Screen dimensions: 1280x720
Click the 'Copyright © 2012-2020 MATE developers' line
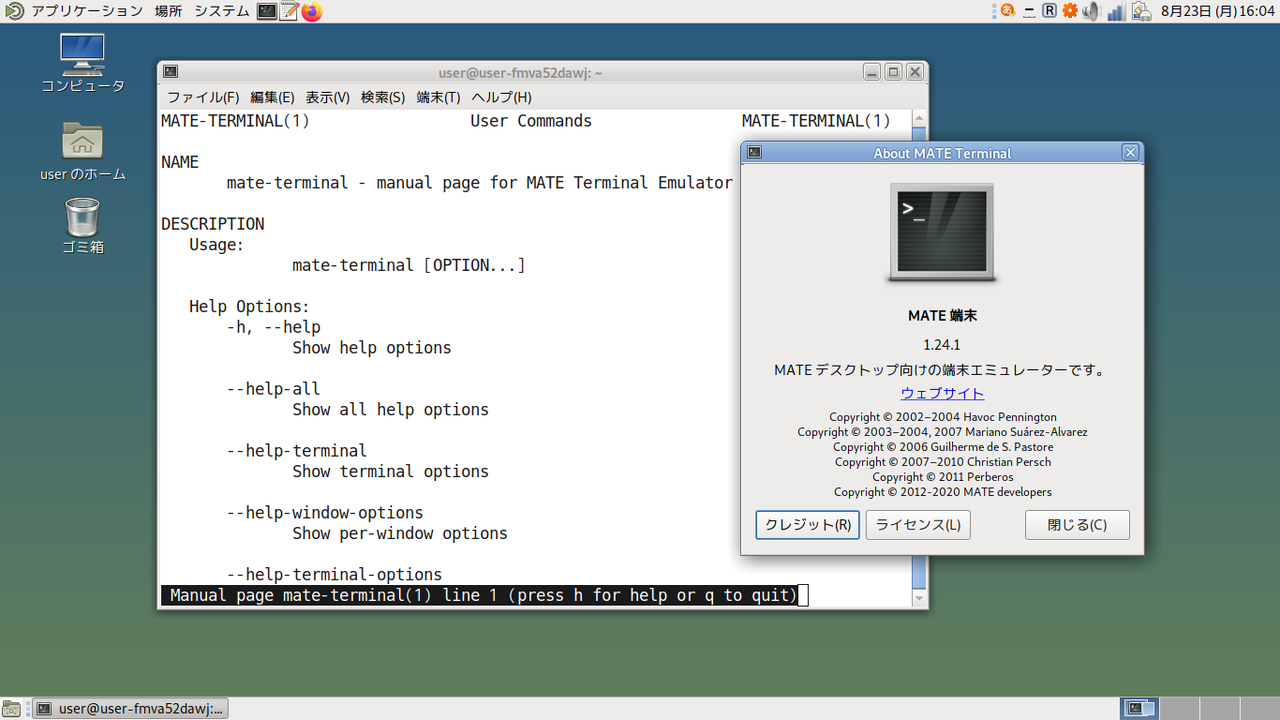pos(942,492)
